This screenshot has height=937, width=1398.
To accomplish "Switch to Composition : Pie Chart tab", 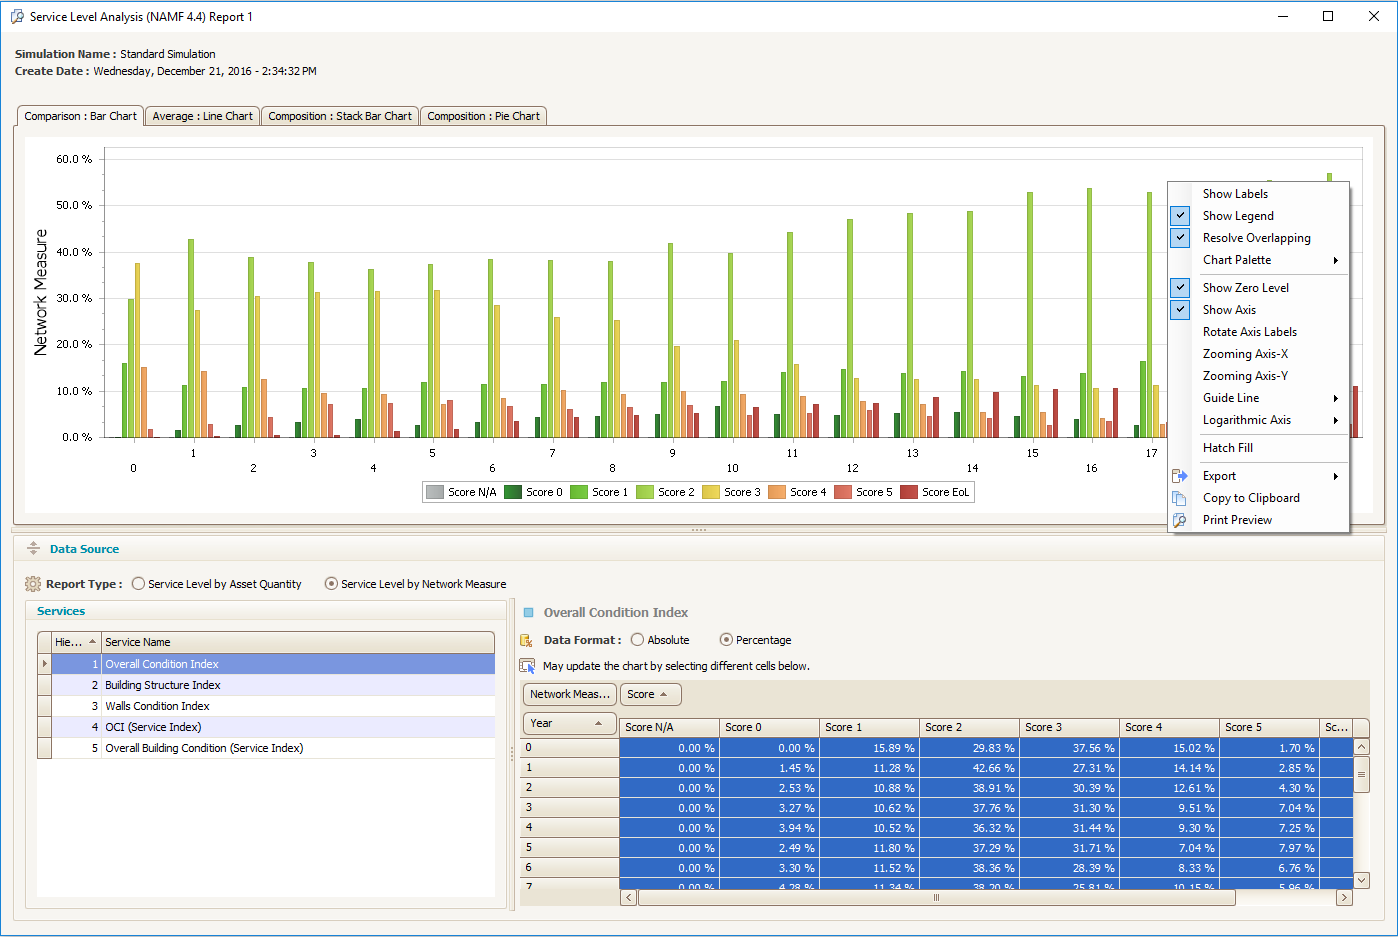I will coord(483,116).
